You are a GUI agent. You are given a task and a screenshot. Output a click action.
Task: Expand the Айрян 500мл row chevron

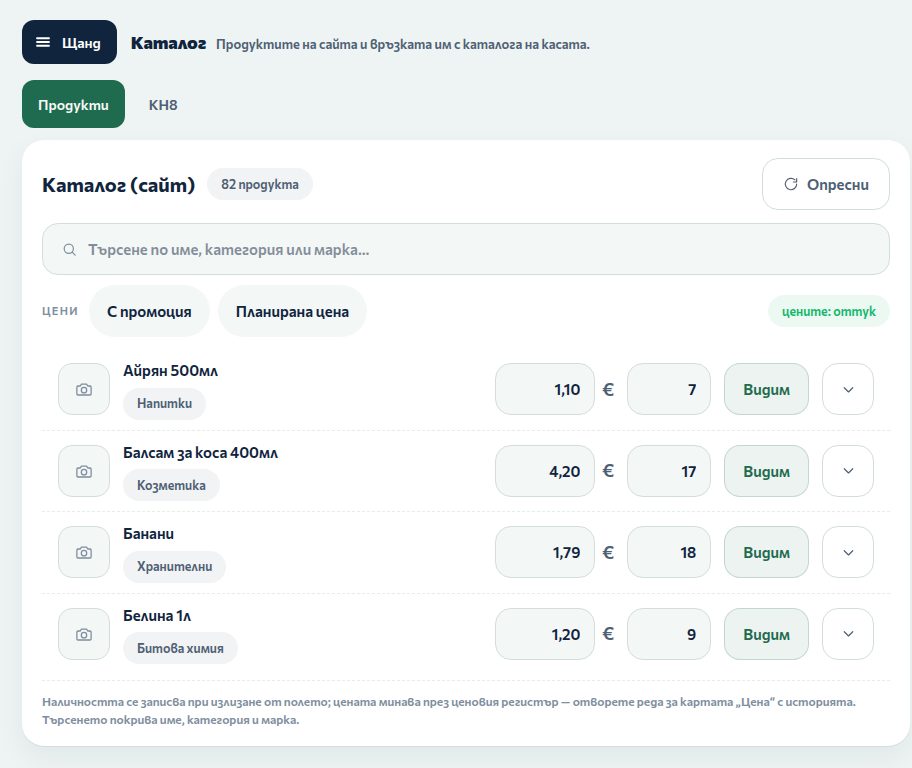(848, 389)
